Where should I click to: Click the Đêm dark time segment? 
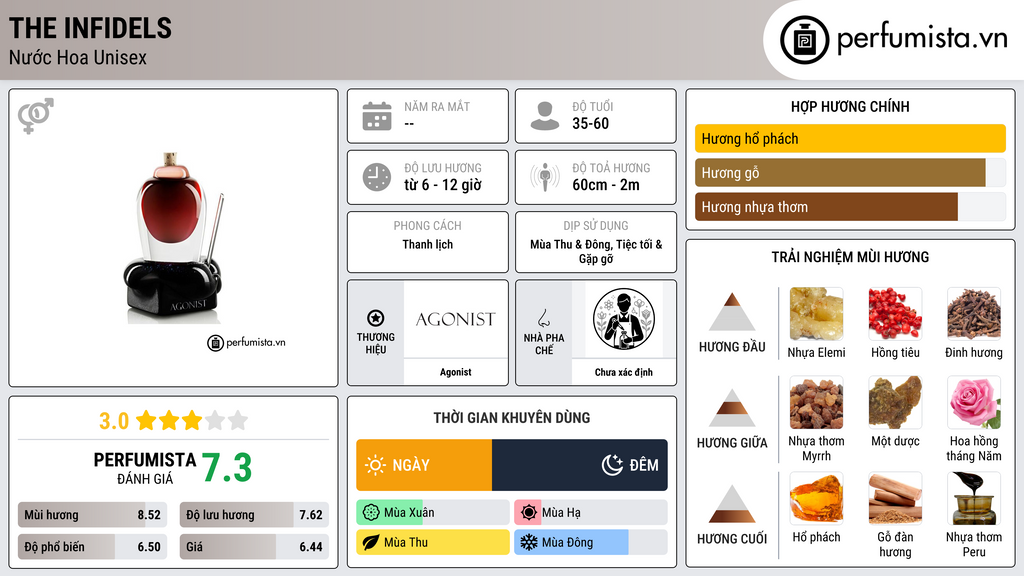tap(580, 465)
